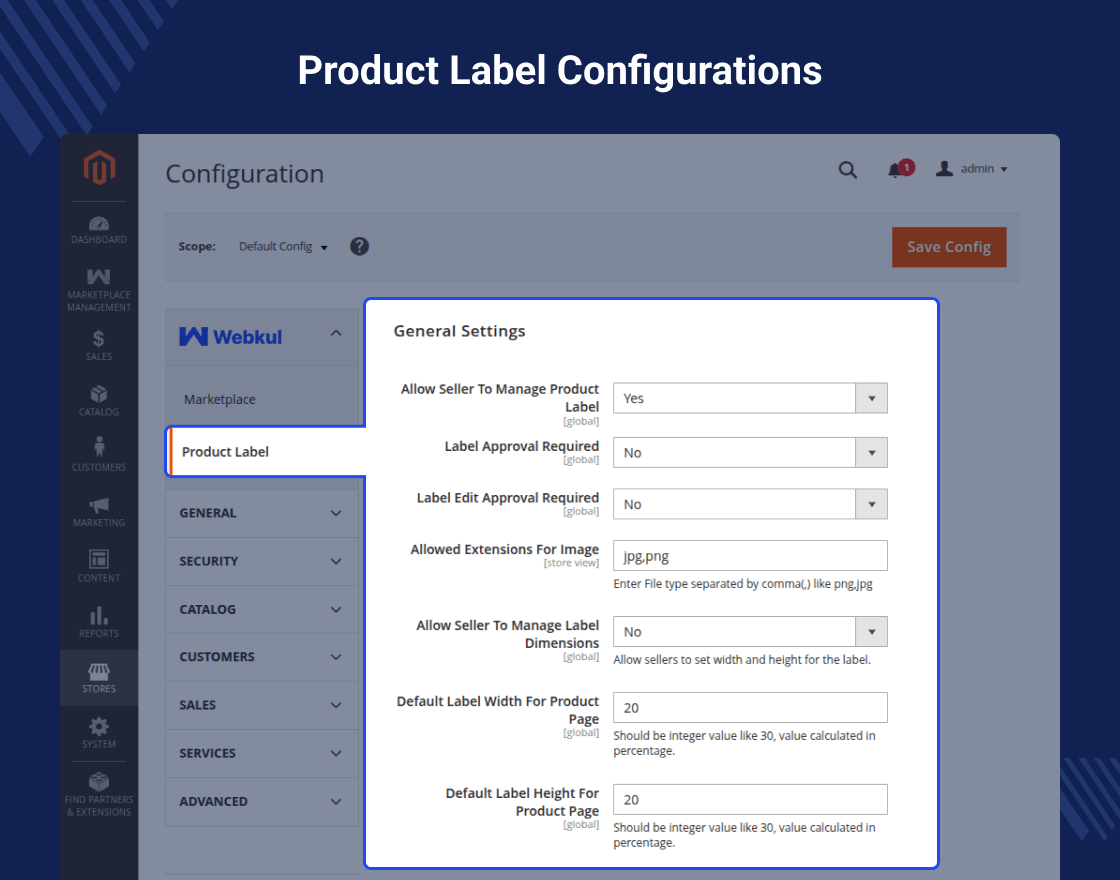Open the System sidebar menu

coord(99,734)
